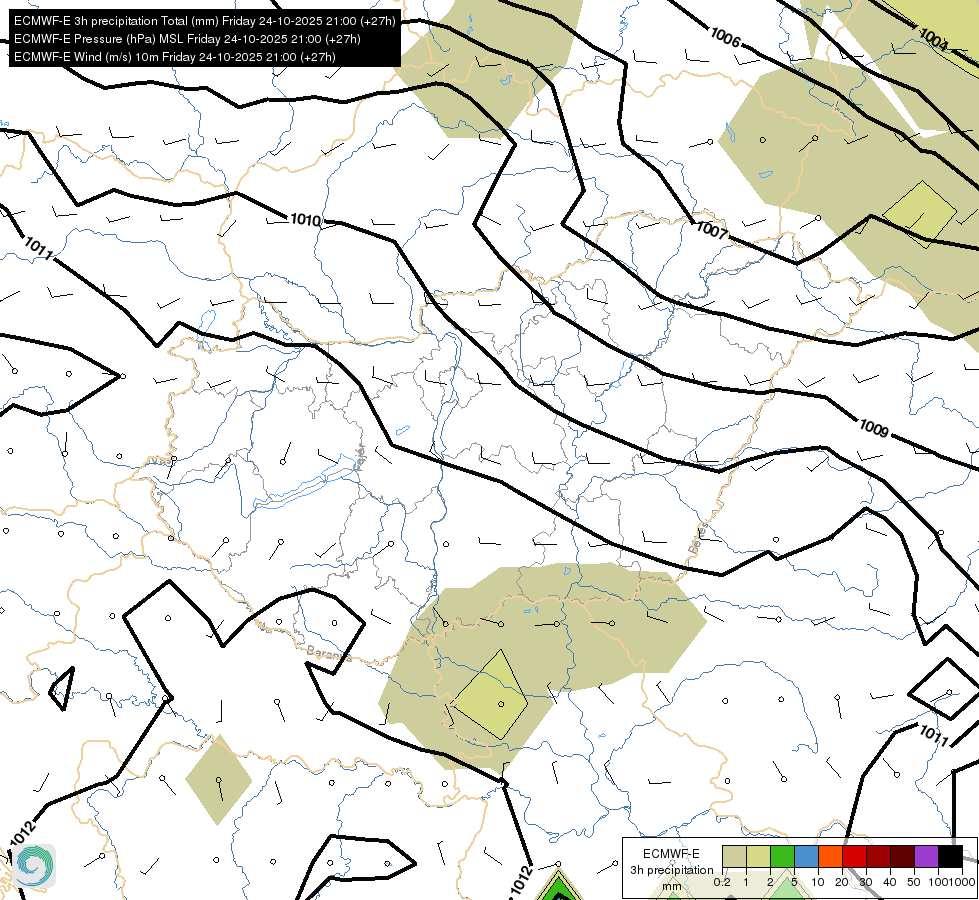
Task: Click the Baranya county label
Action: pyautogui.click(x=329, y=653)
